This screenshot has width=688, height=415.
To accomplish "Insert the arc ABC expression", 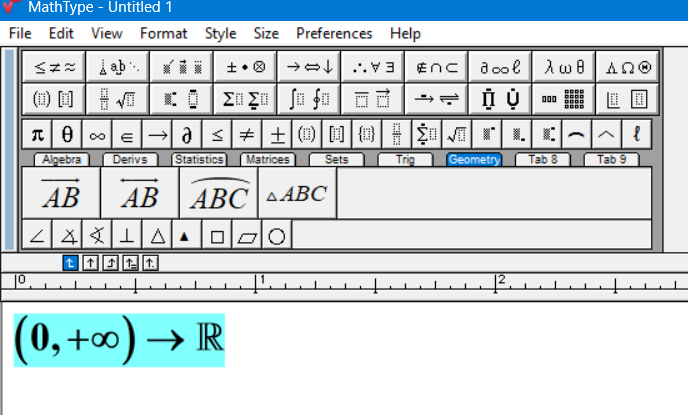I will pos(219,193).
